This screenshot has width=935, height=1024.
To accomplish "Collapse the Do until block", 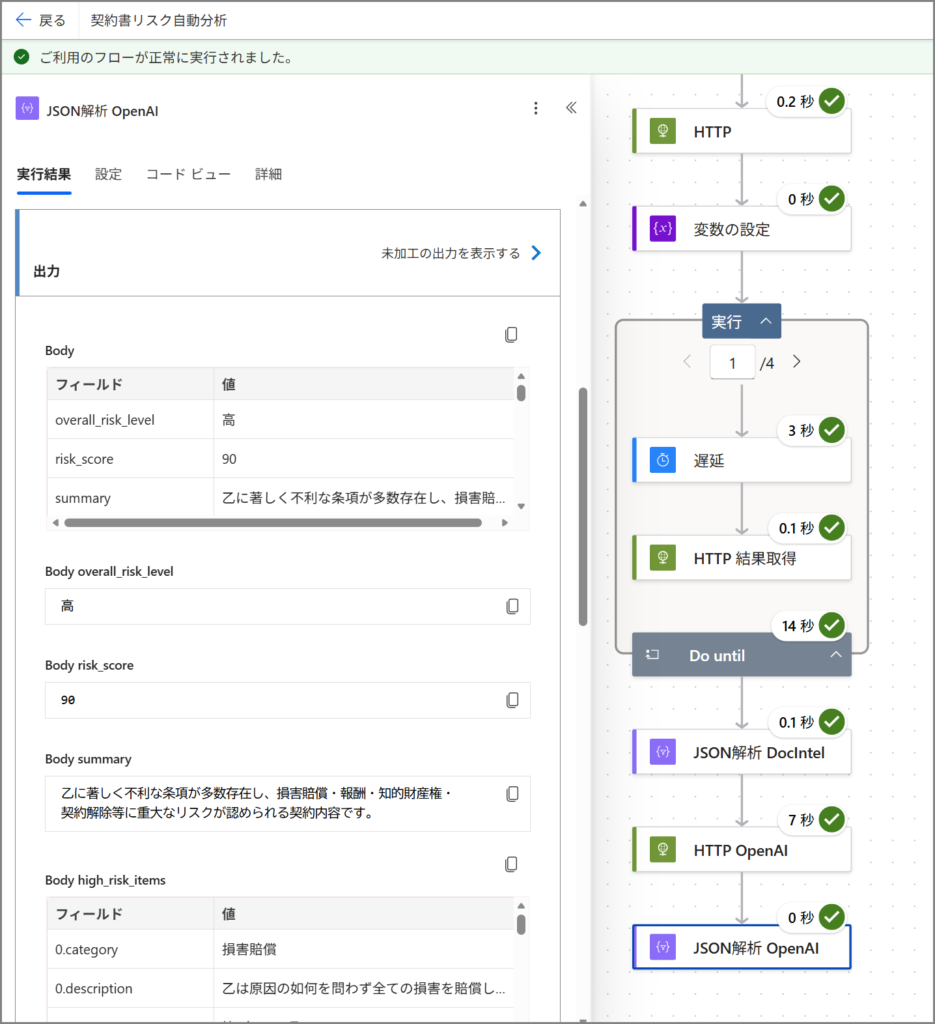I will coord(834,656).
